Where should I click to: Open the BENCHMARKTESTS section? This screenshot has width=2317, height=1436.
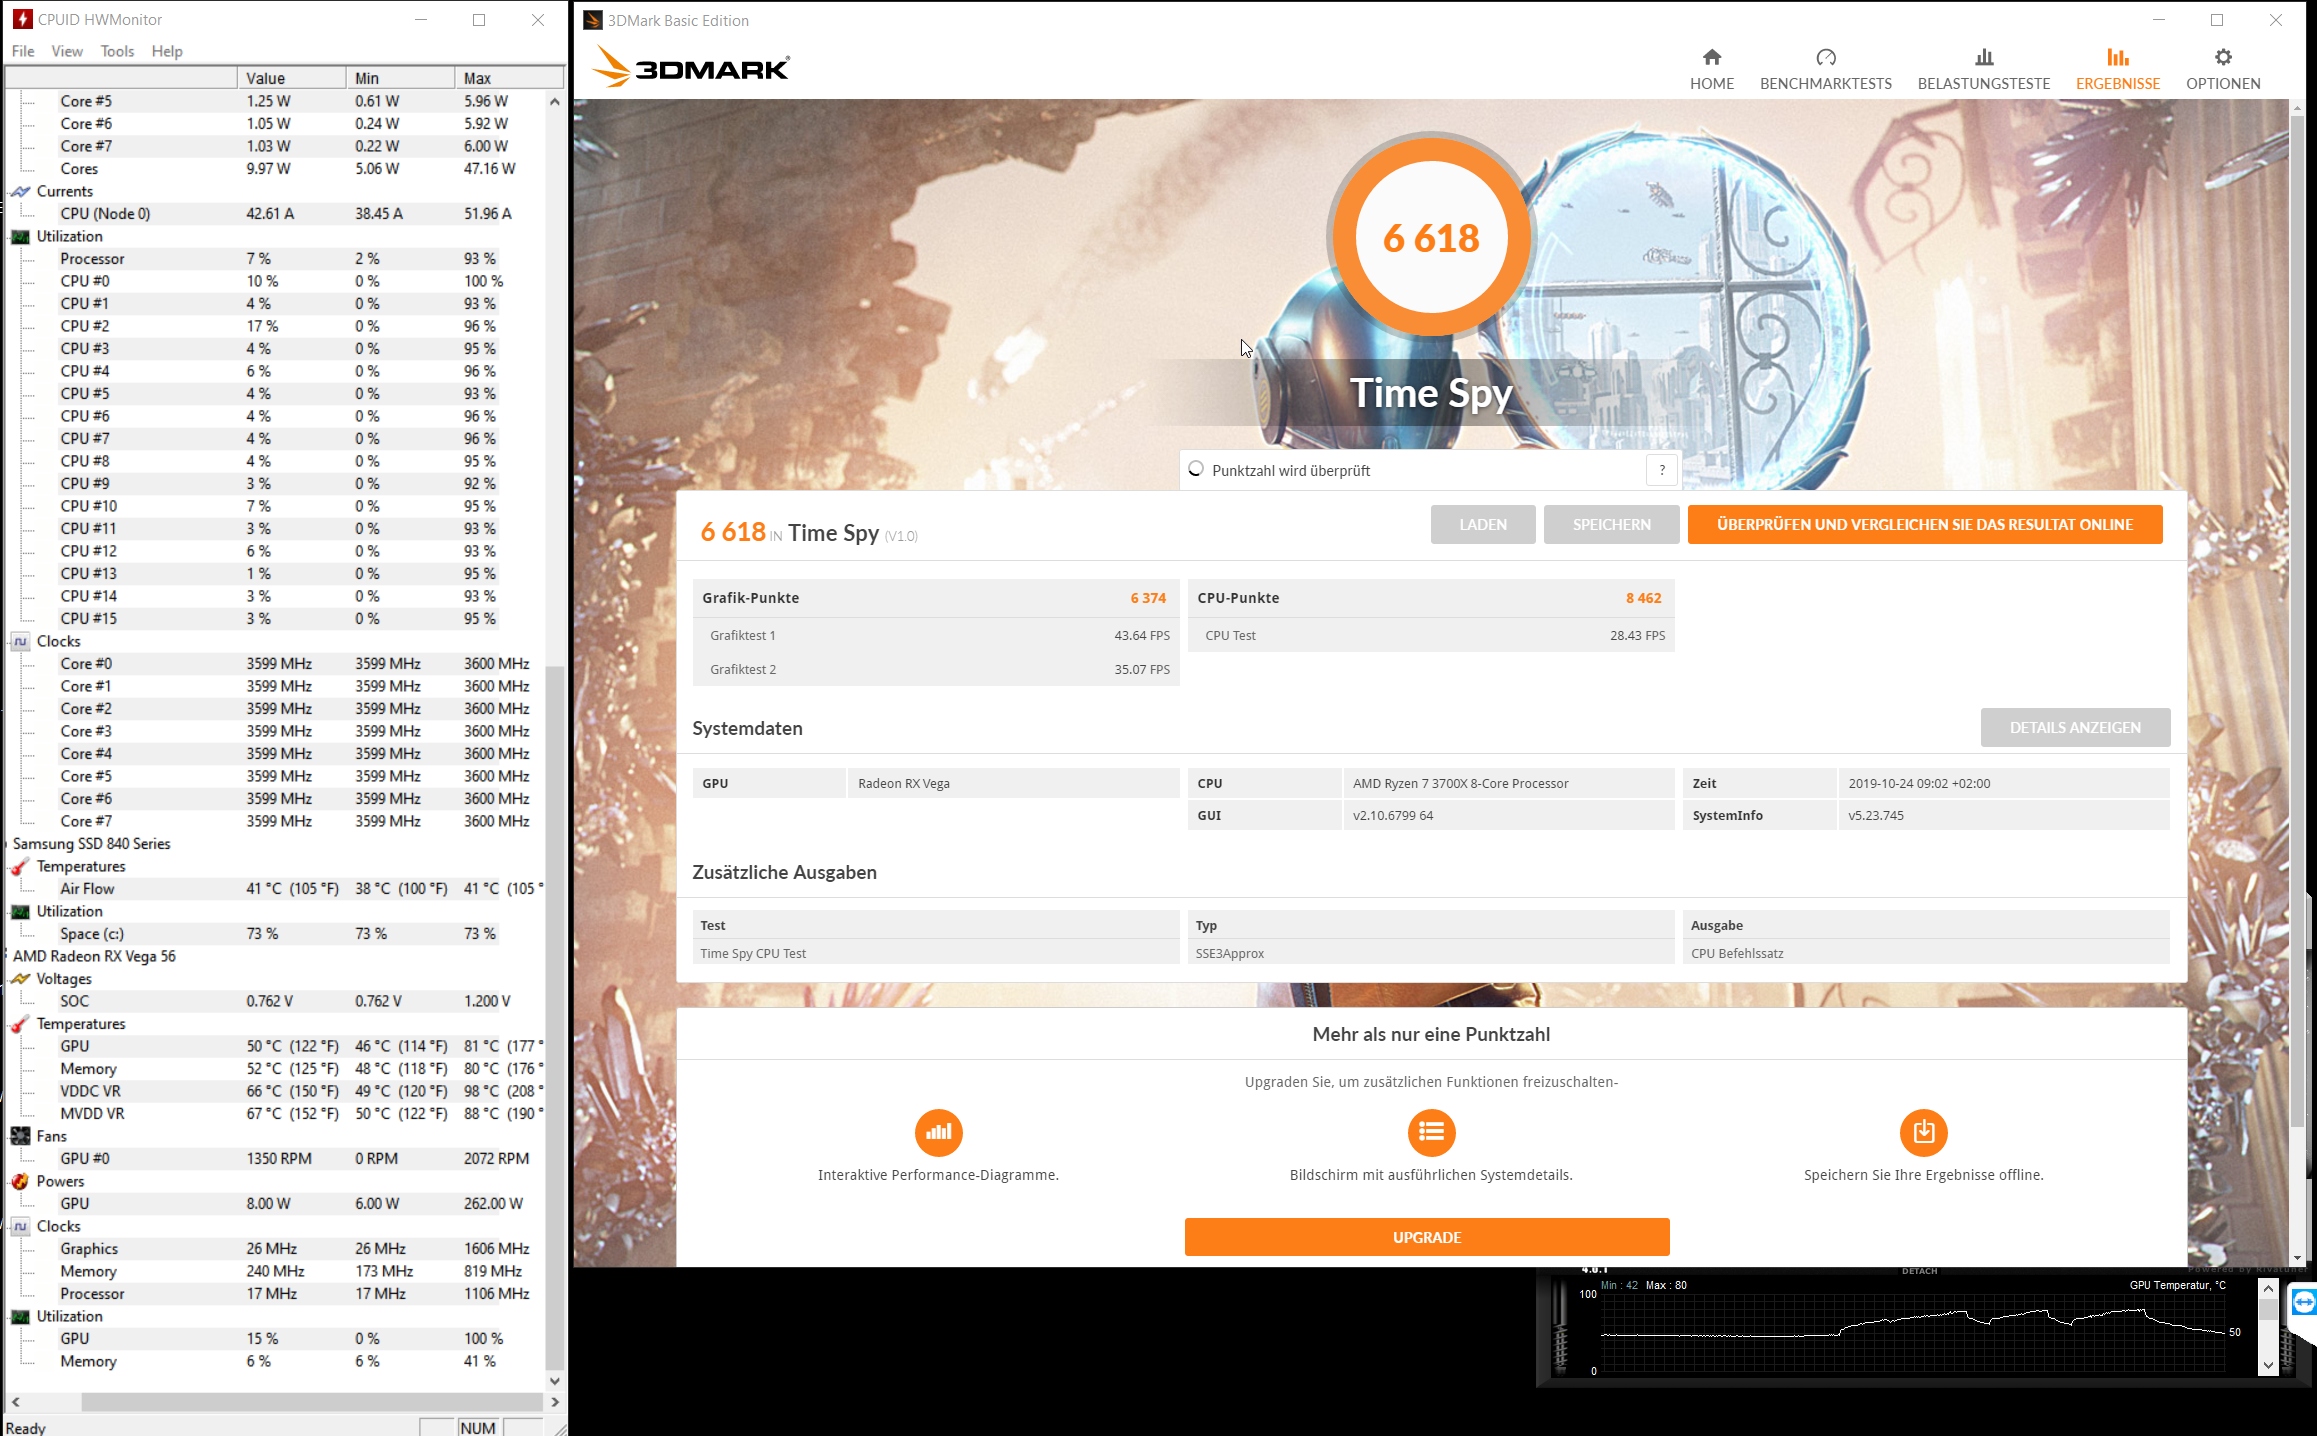1826,69
